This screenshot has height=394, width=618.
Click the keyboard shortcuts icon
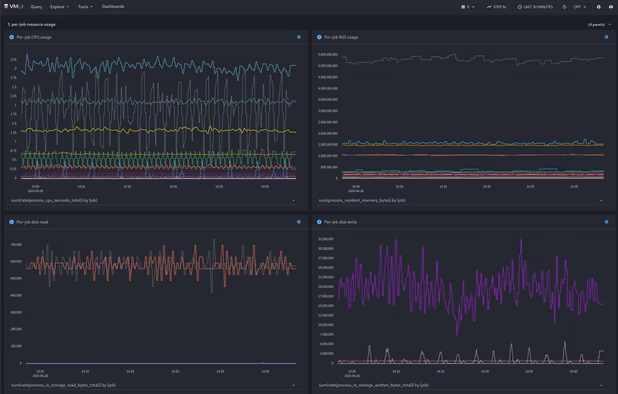tap(611, 7)
